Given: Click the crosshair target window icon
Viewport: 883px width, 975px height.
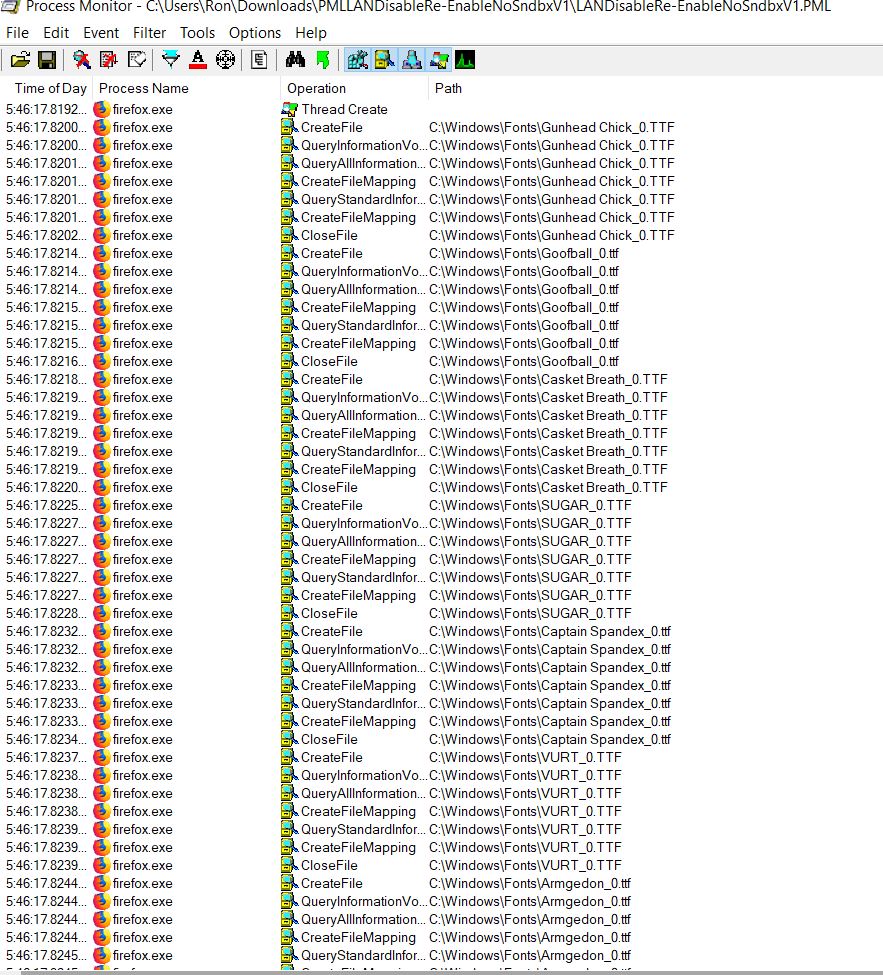Looking at the screenshot, I should pos(225,60).
